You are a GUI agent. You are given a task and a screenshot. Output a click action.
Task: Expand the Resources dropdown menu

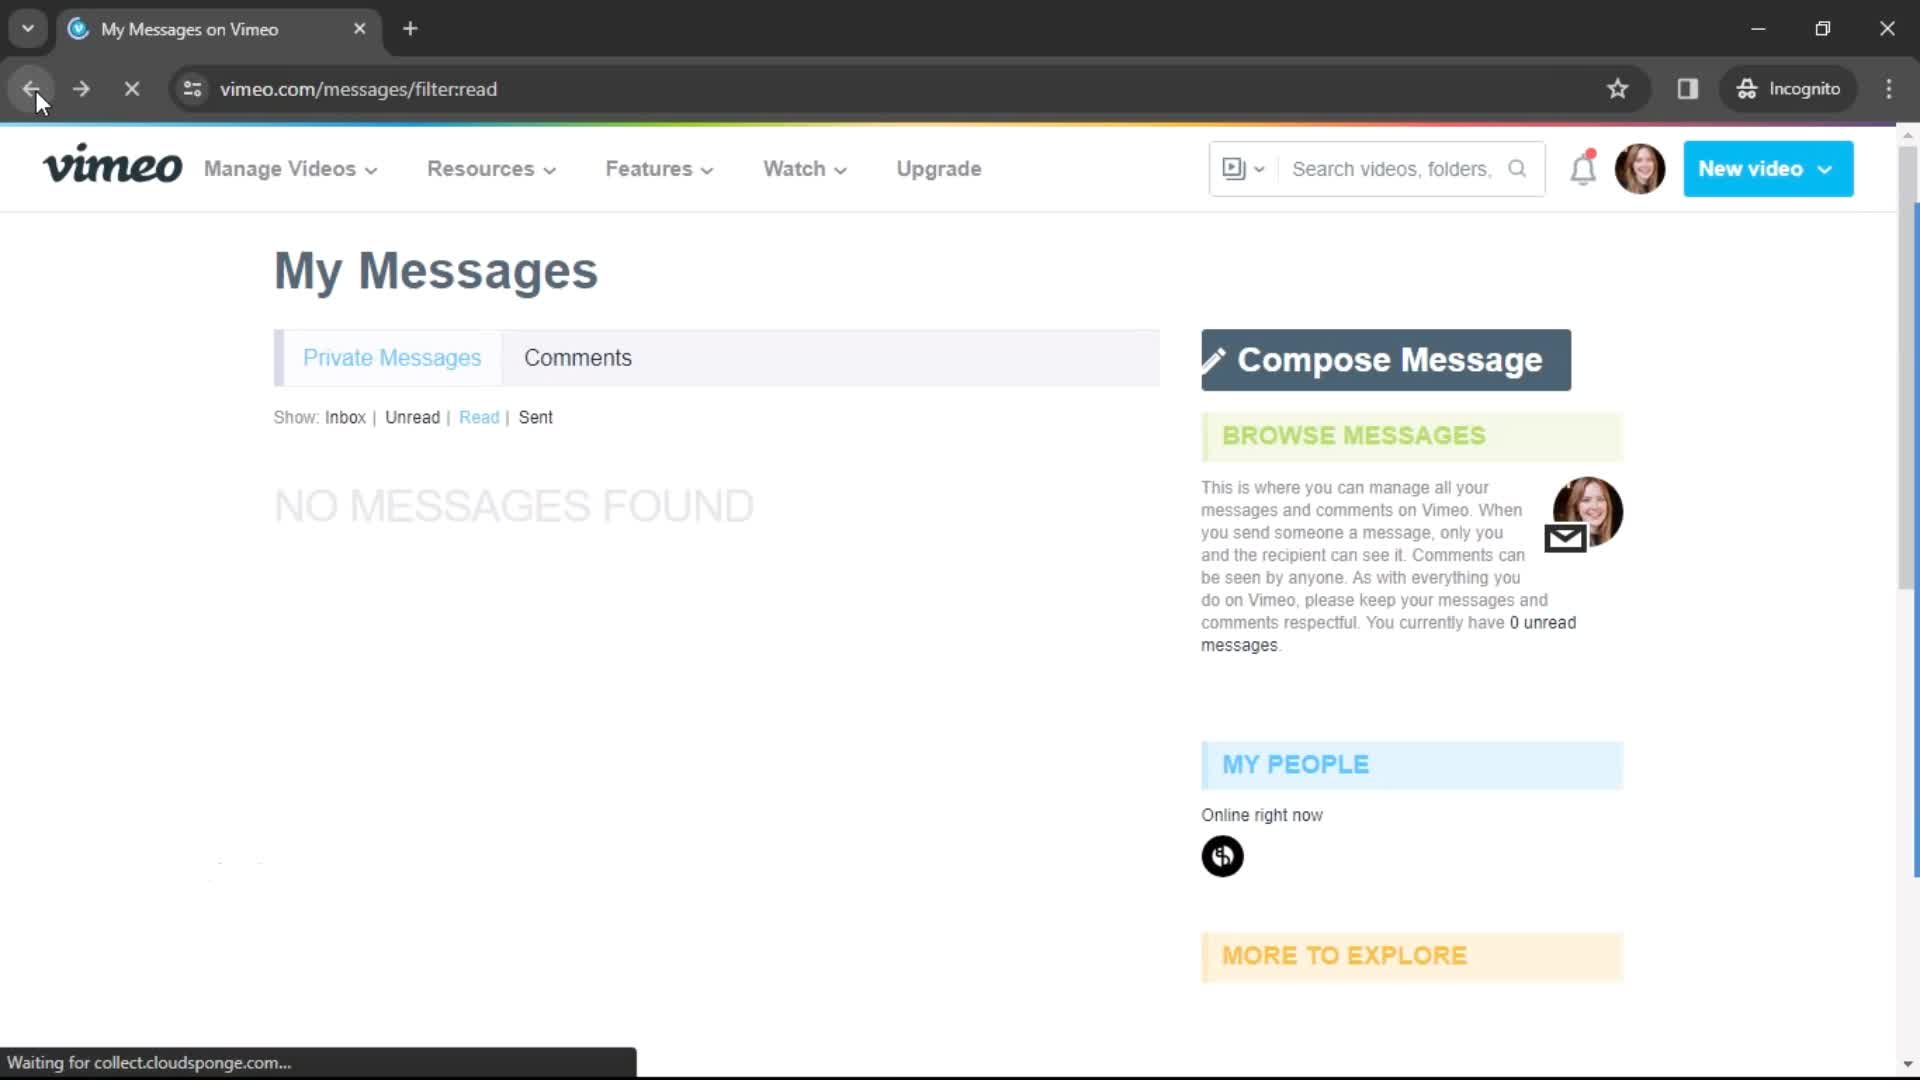pyautogui.click(x=491, y=169)
